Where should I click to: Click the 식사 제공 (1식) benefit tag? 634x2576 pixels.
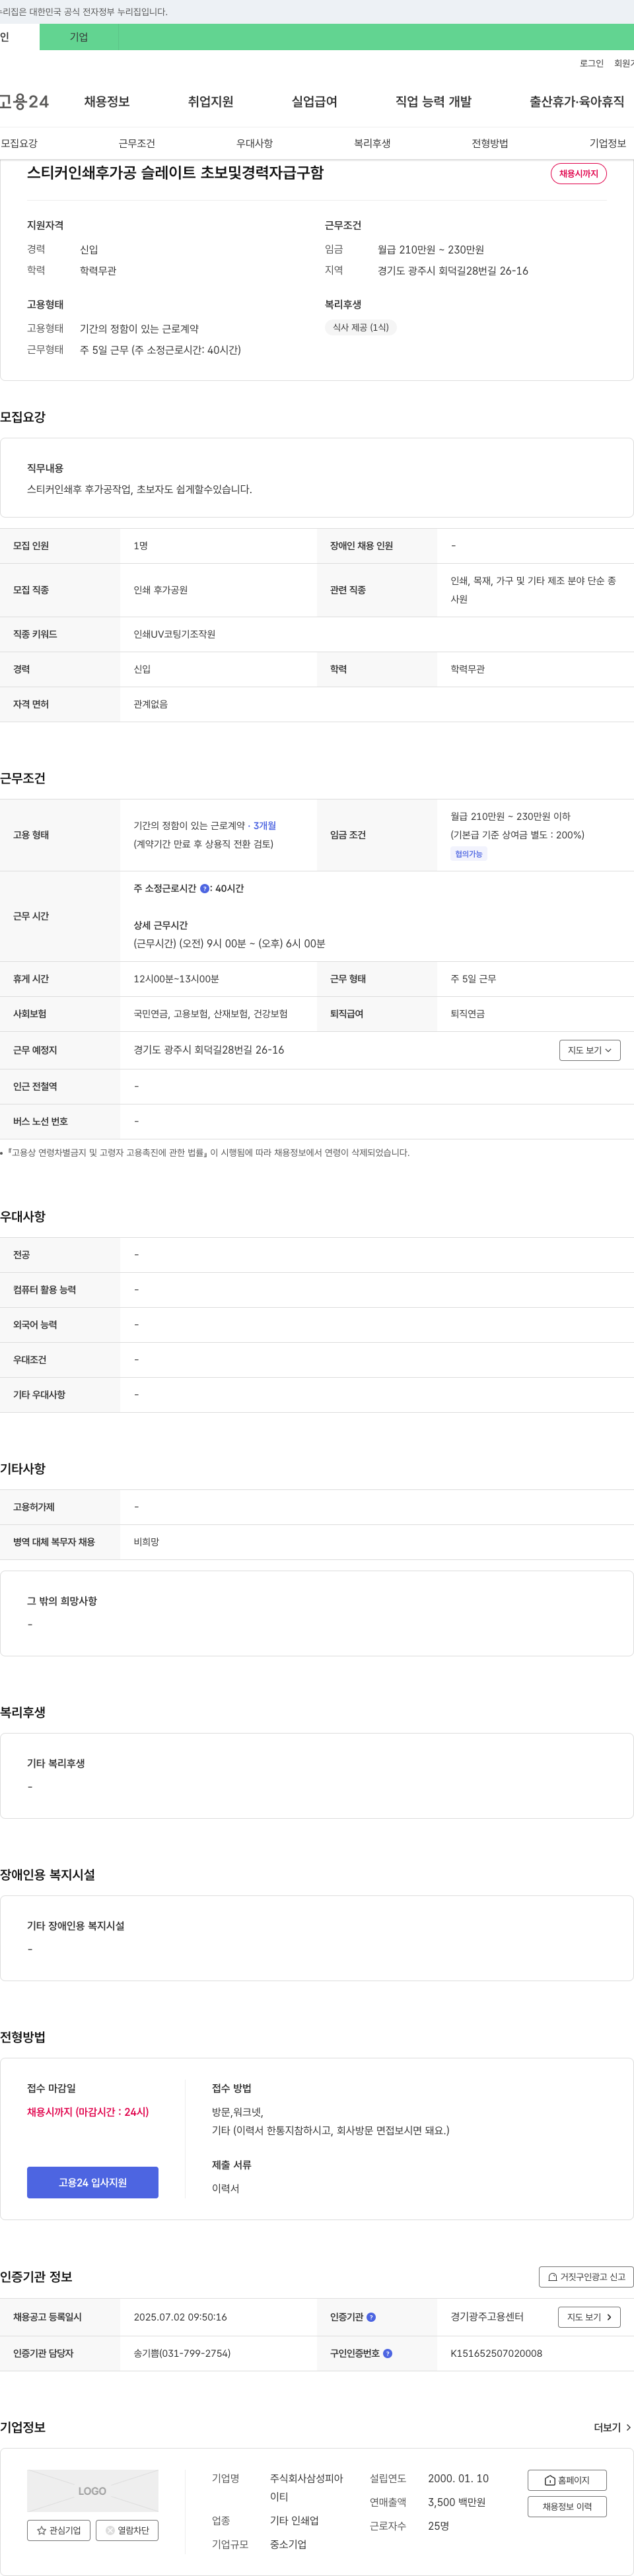point(361,328)
